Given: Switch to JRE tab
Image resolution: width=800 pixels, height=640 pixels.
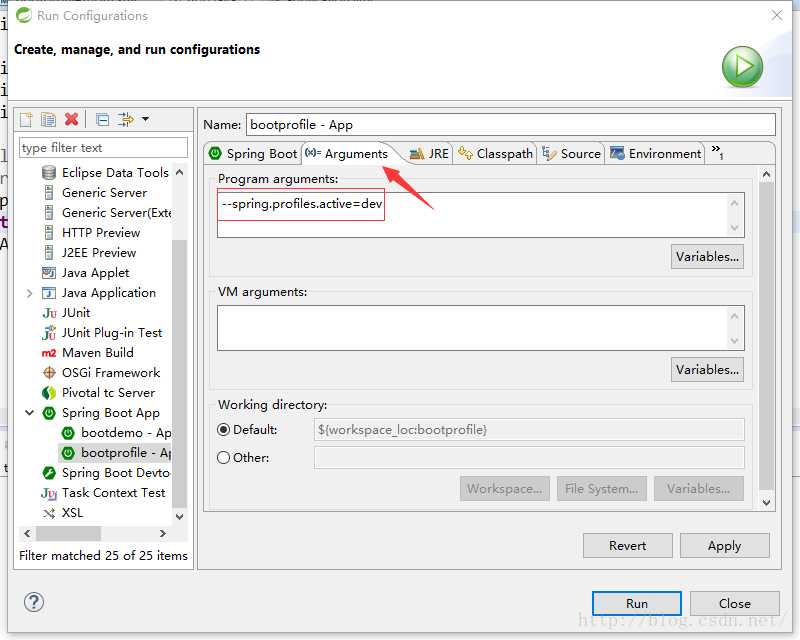Looking at the screenshot, I should coord(429,153).
